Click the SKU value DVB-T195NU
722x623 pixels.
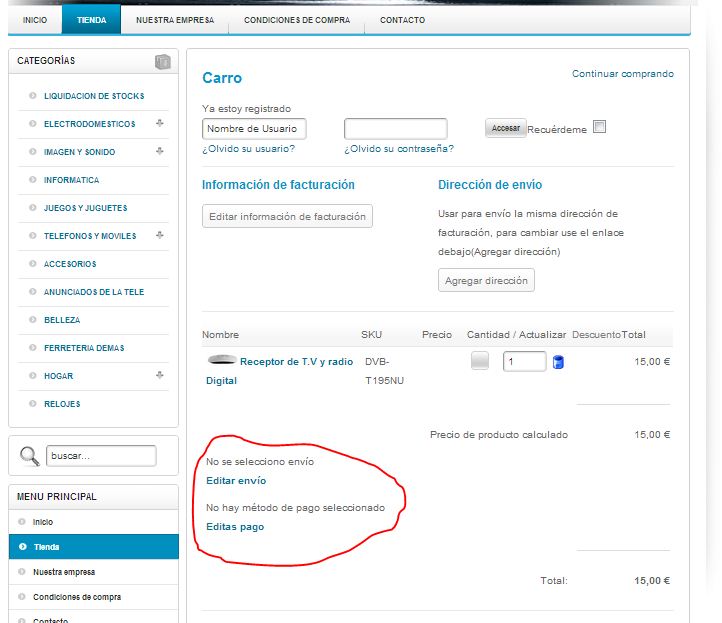[x=384, y=371]
